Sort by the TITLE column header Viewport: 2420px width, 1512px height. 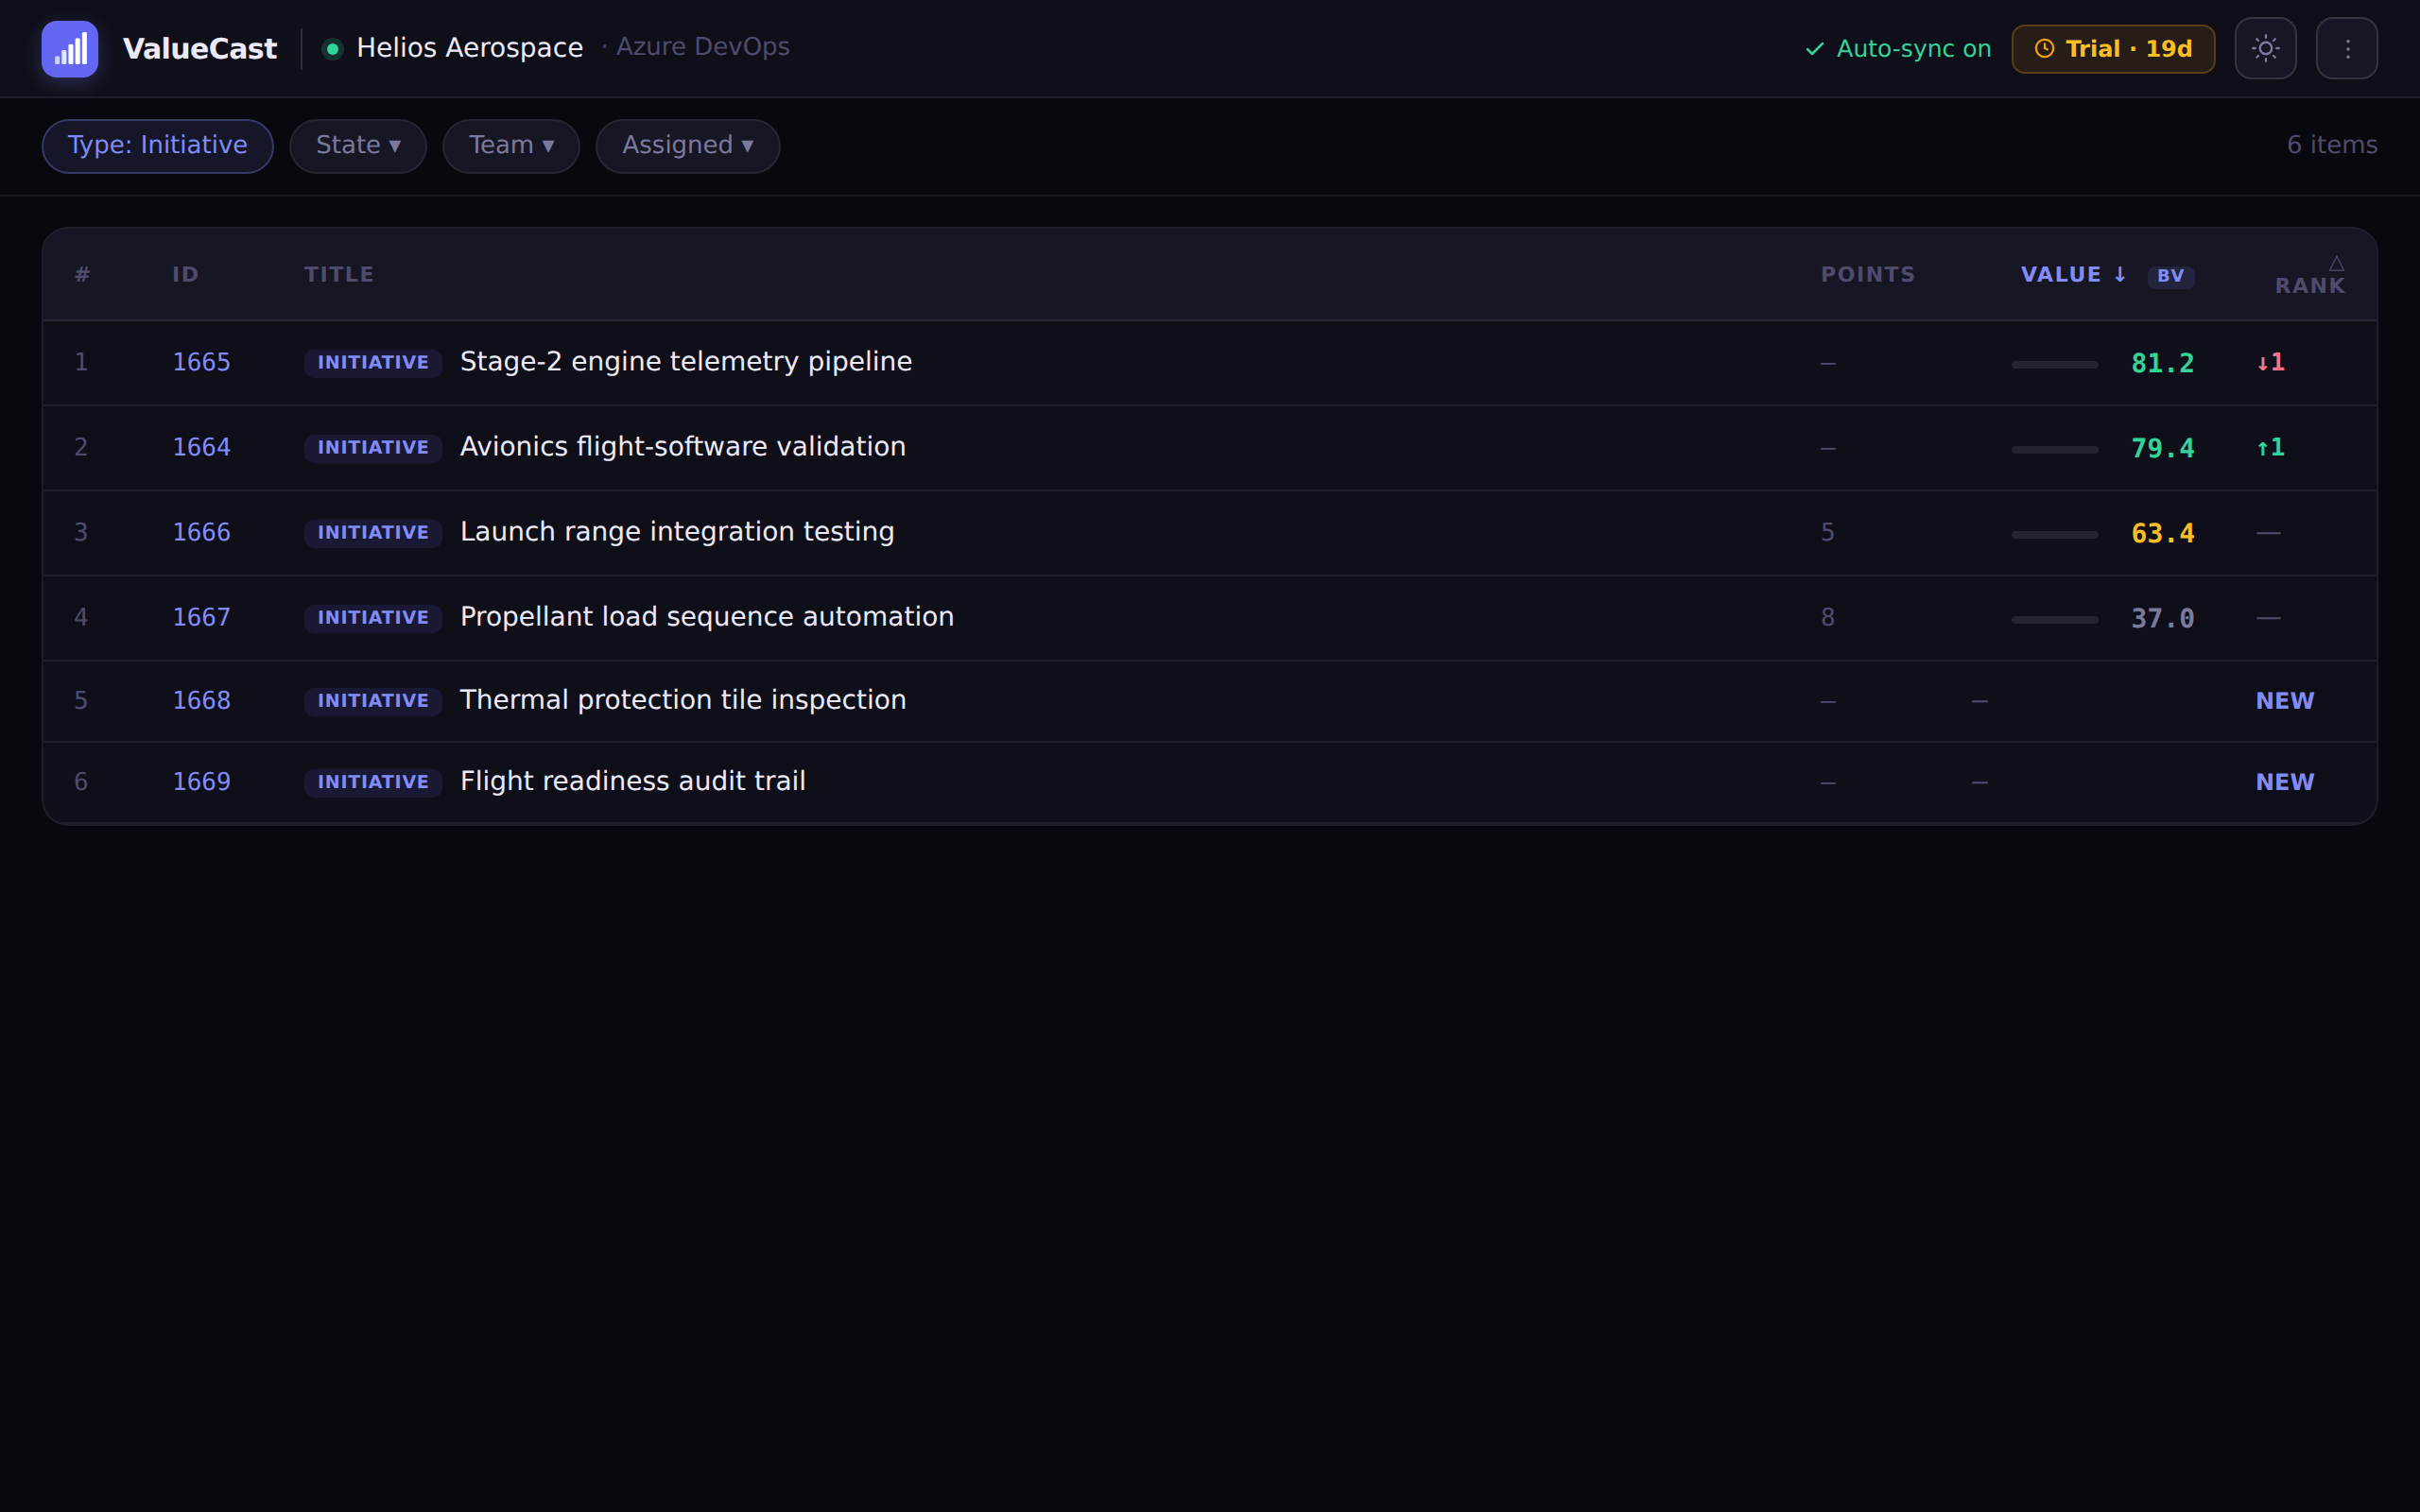[x=339, y=275]
